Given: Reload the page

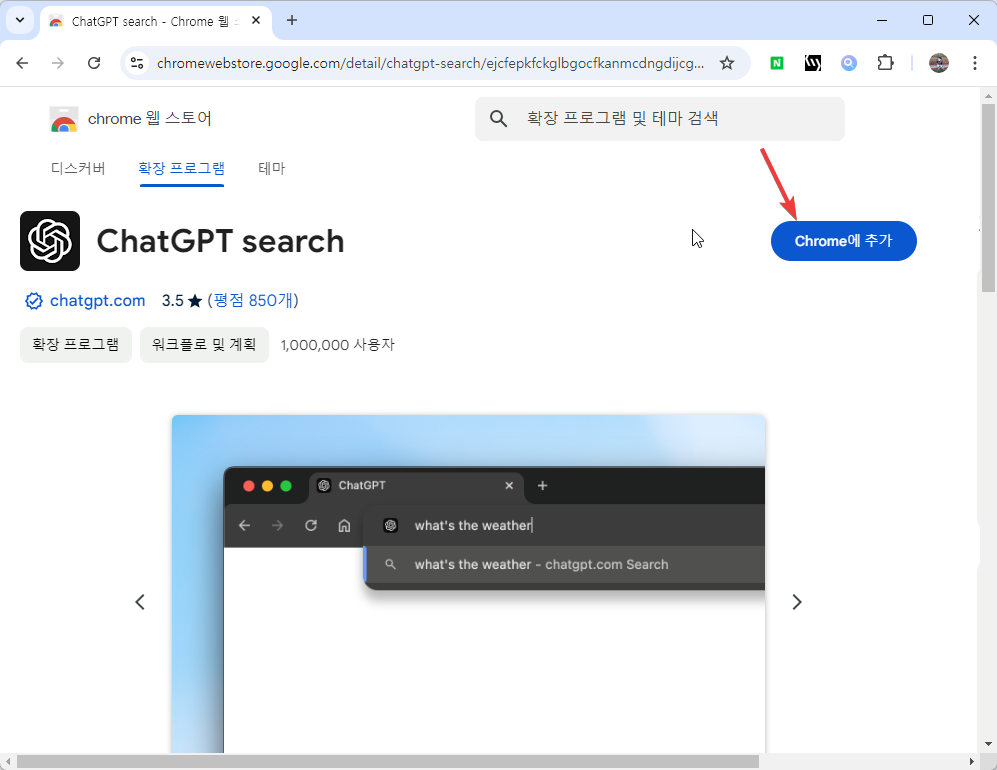Looking at the screenshot, I should pos(94,62).
